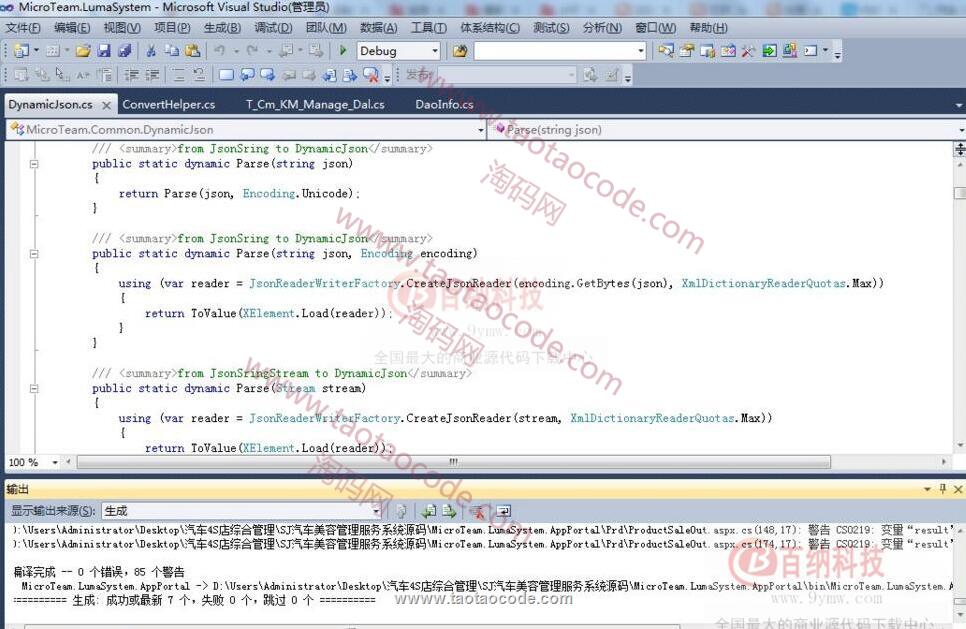Open the 调试(D) menu
The width and height of the screenshot is (966, 629).
pos(273,28)
